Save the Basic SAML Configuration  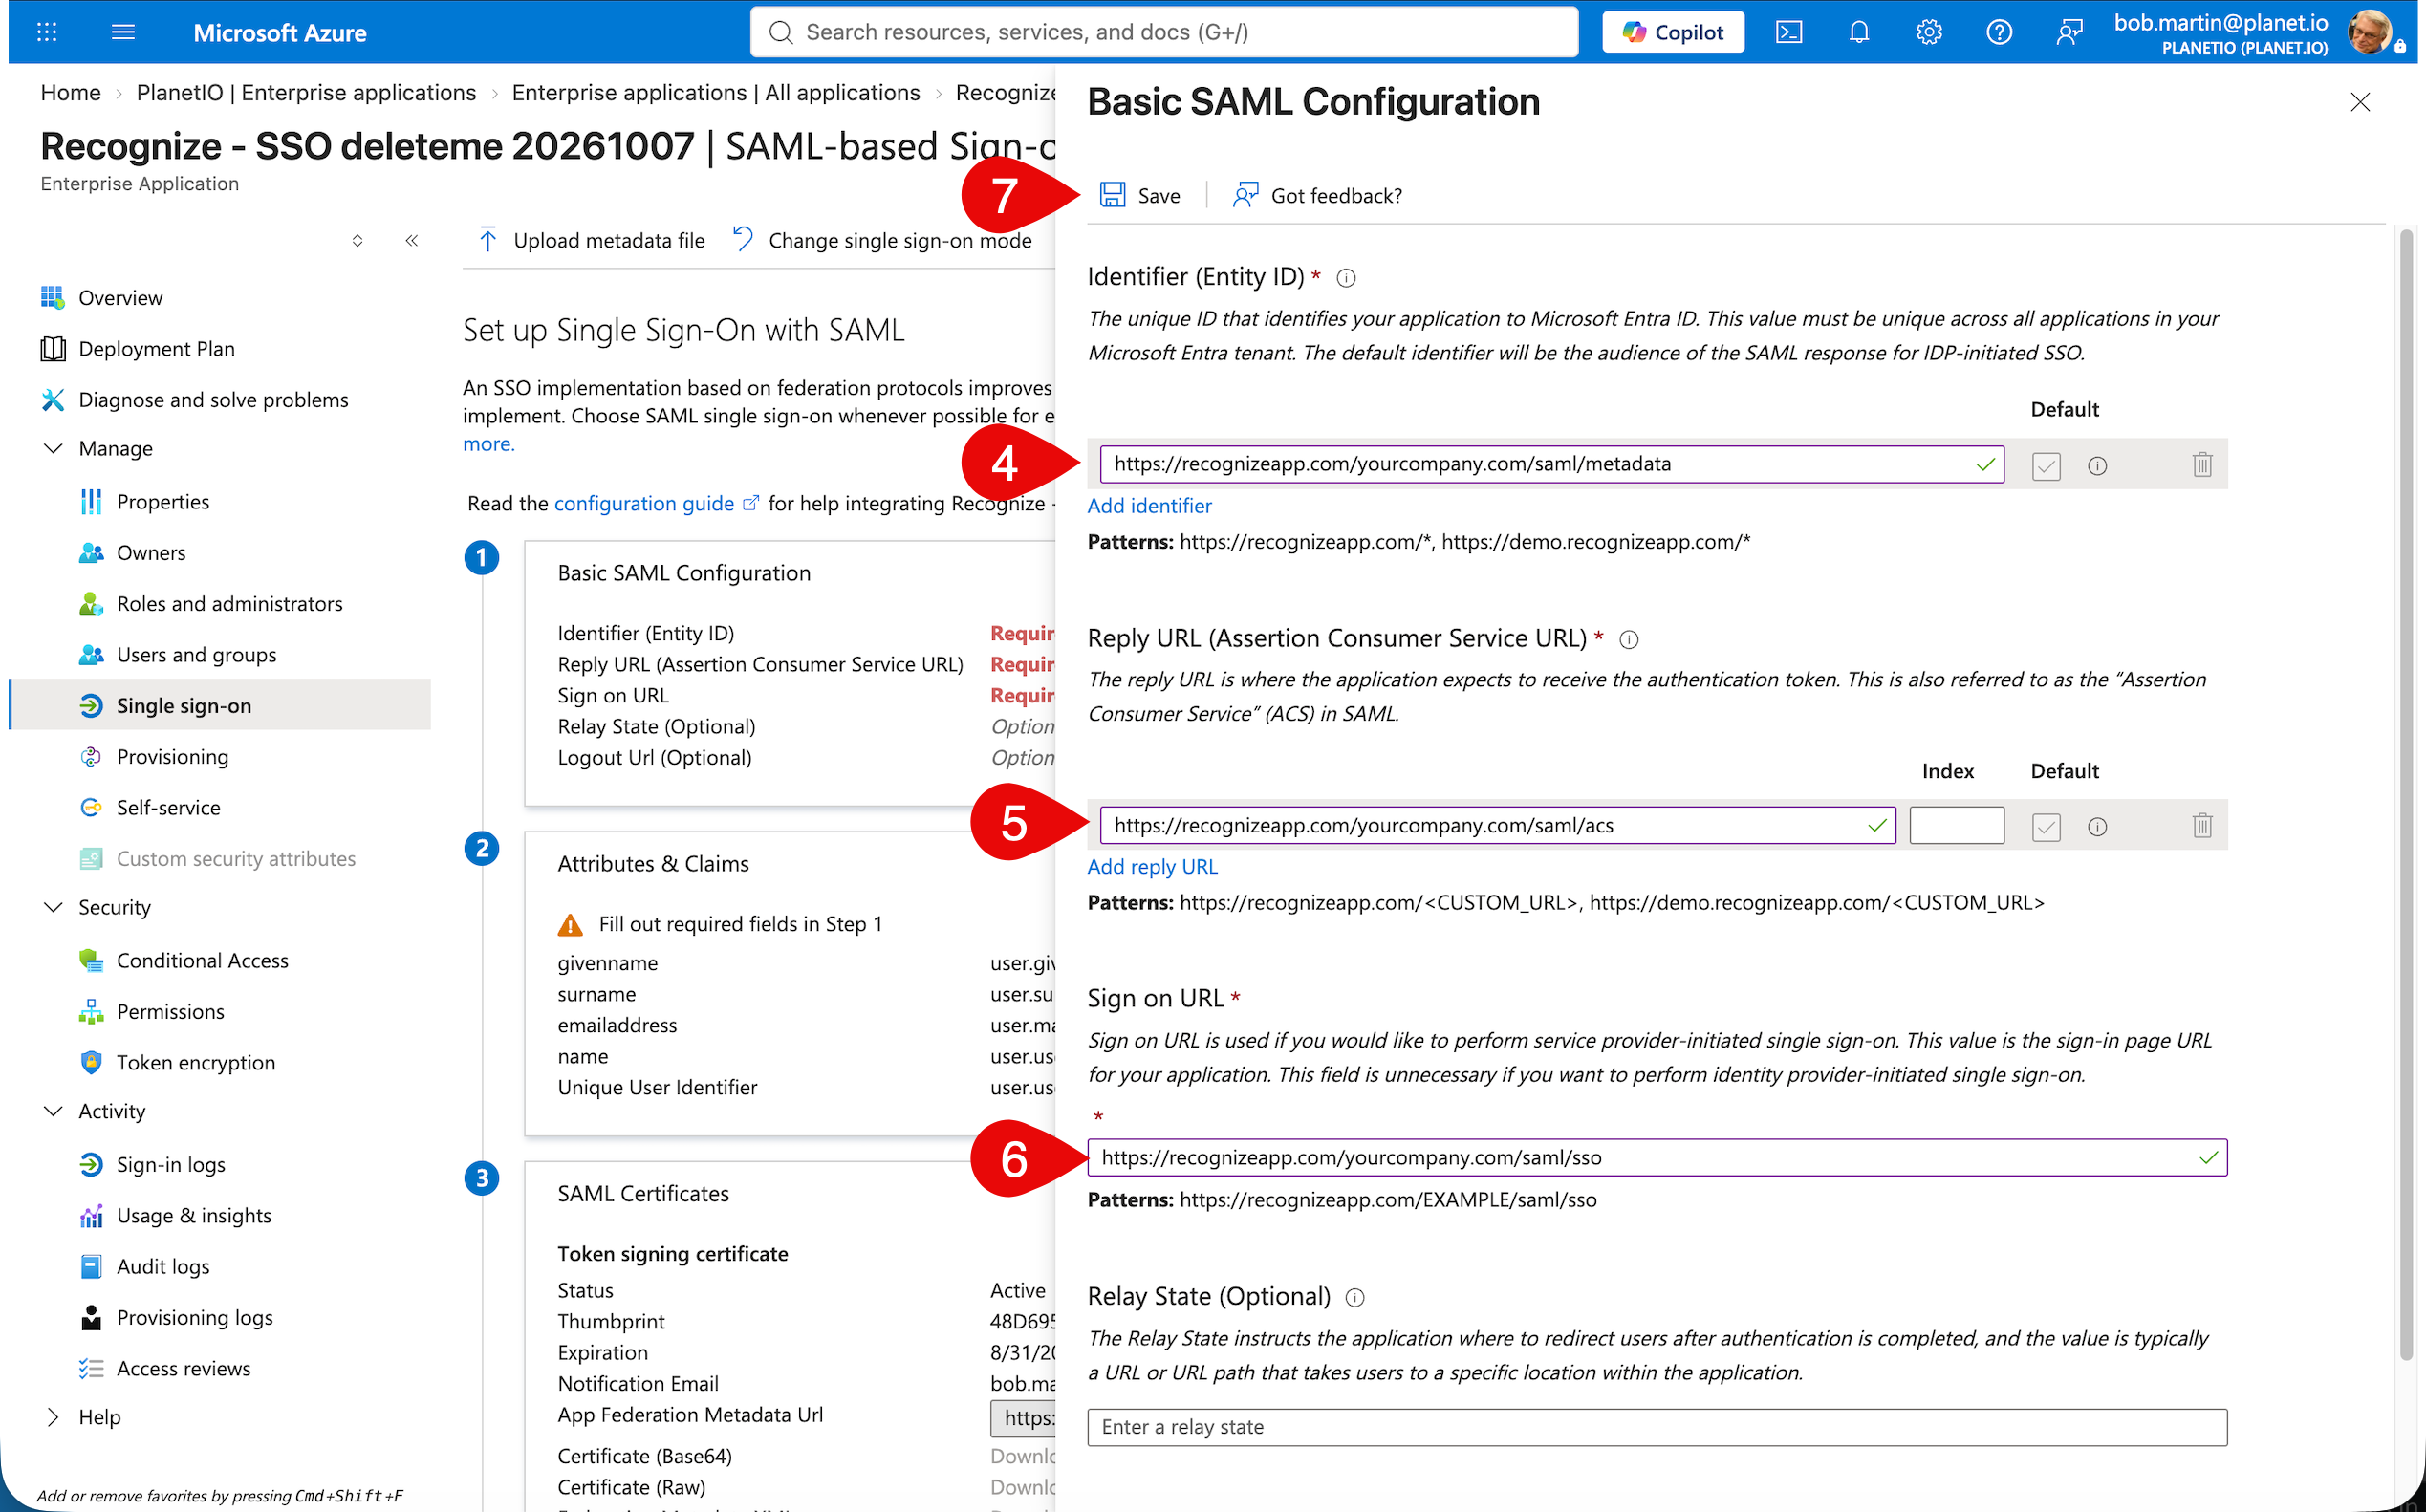1140,195
